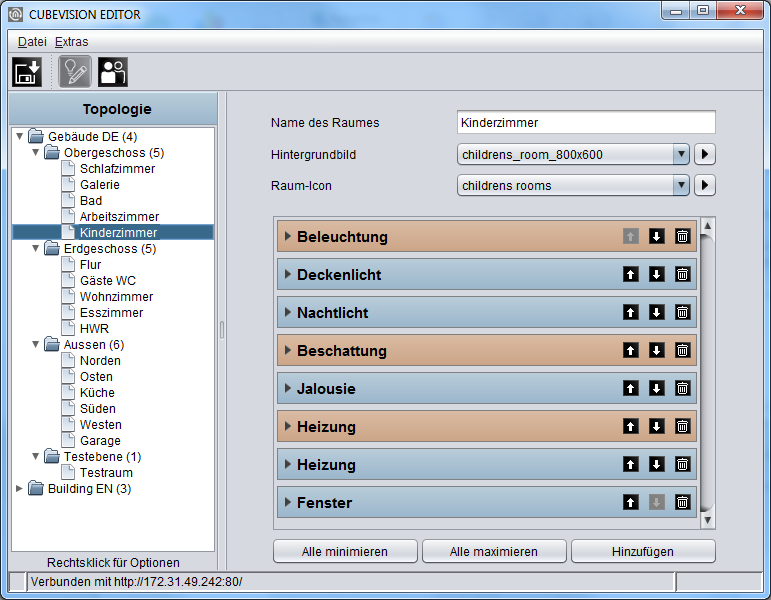Click the save/download project toolbar icon
The height and width of the screenshot is (600, 771).
pos(27,72)
